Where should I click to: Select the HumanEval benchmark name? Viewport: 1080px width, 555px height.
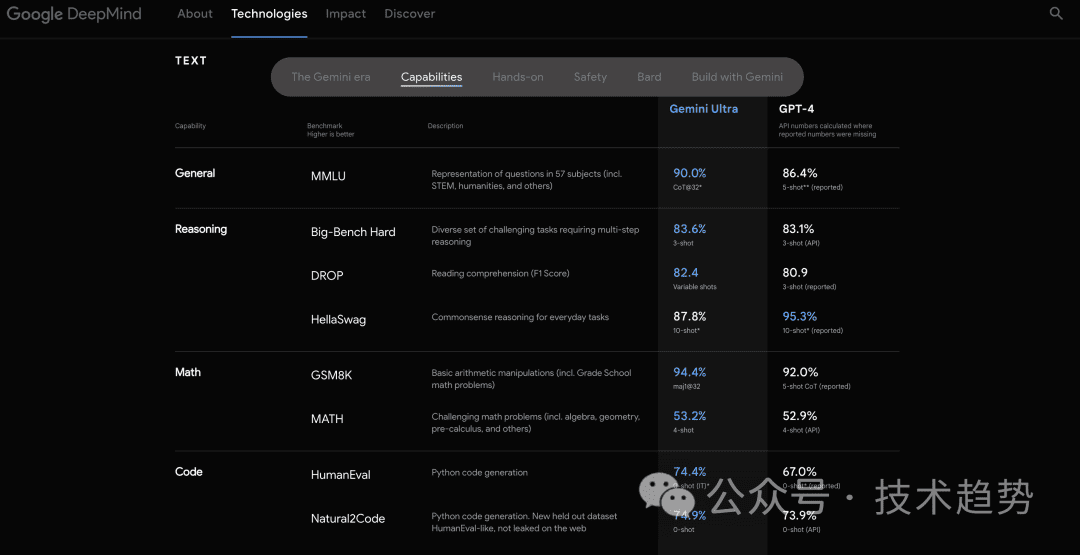pyautogui.click(x=342, y=474)
